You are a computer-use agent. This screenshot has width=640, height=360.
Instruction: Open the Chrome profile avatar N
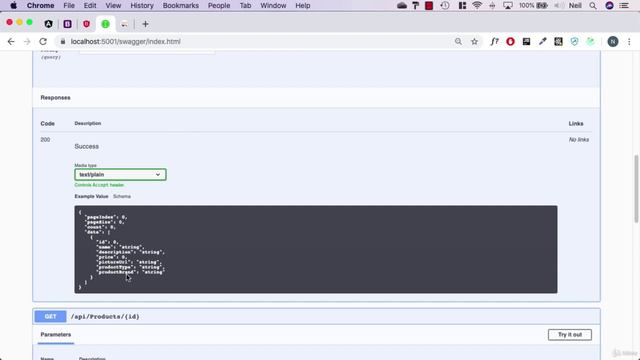(613, 42)
